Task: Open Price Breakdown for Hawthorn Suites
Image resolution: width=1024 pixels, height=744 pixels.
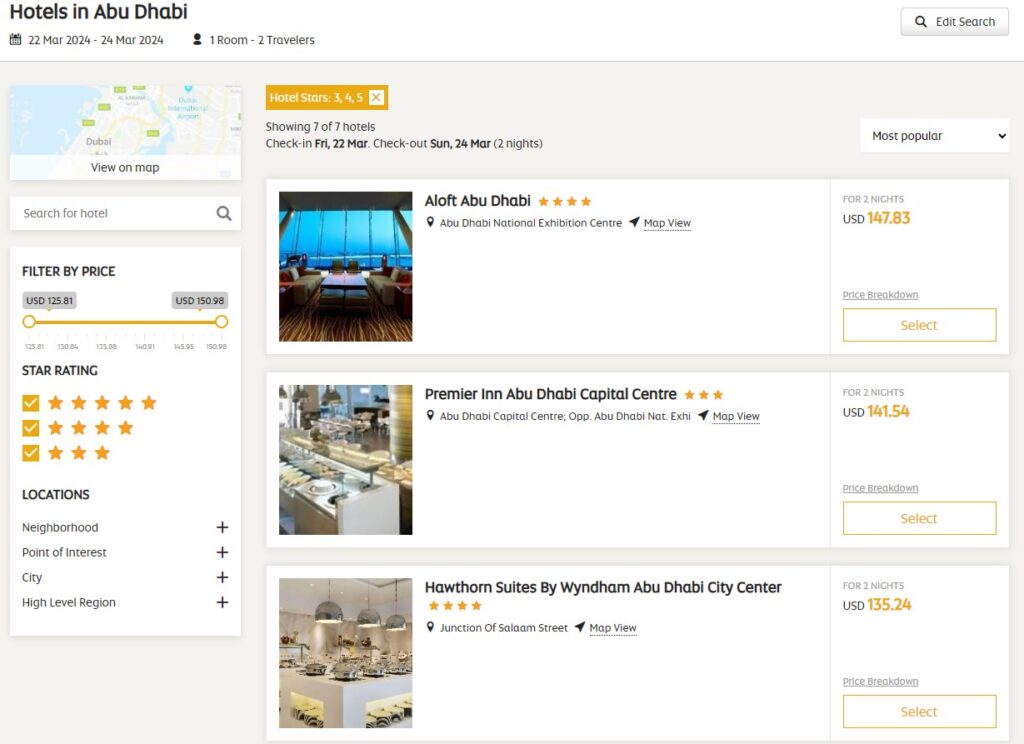Action: click(880, 681)
